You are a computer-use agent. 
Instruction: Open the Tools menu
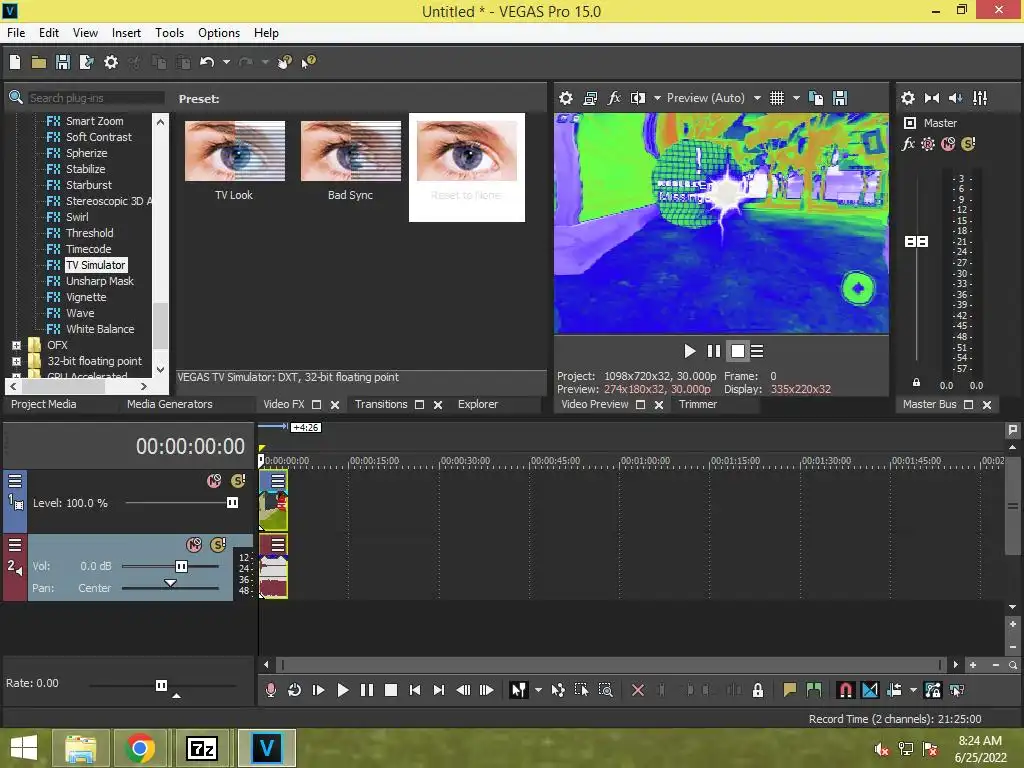169,33
